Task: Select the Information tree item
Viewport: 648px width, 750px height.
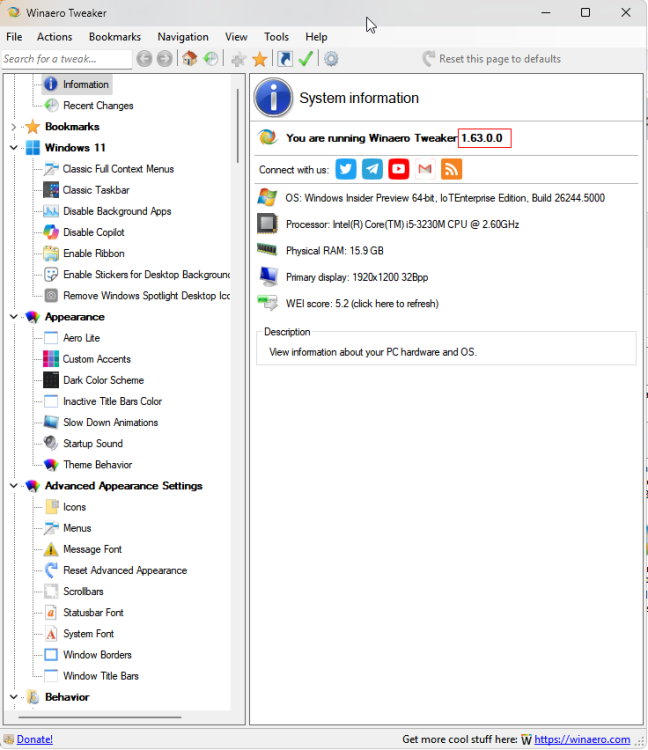Action: pos(77,84)
